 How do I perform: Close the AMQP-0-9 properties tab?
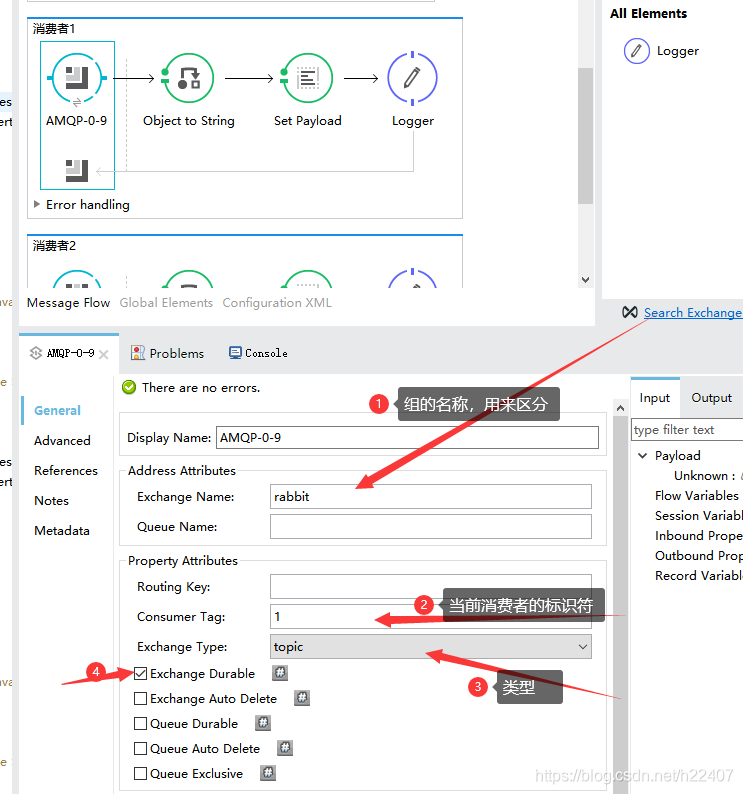pos(104,354)
